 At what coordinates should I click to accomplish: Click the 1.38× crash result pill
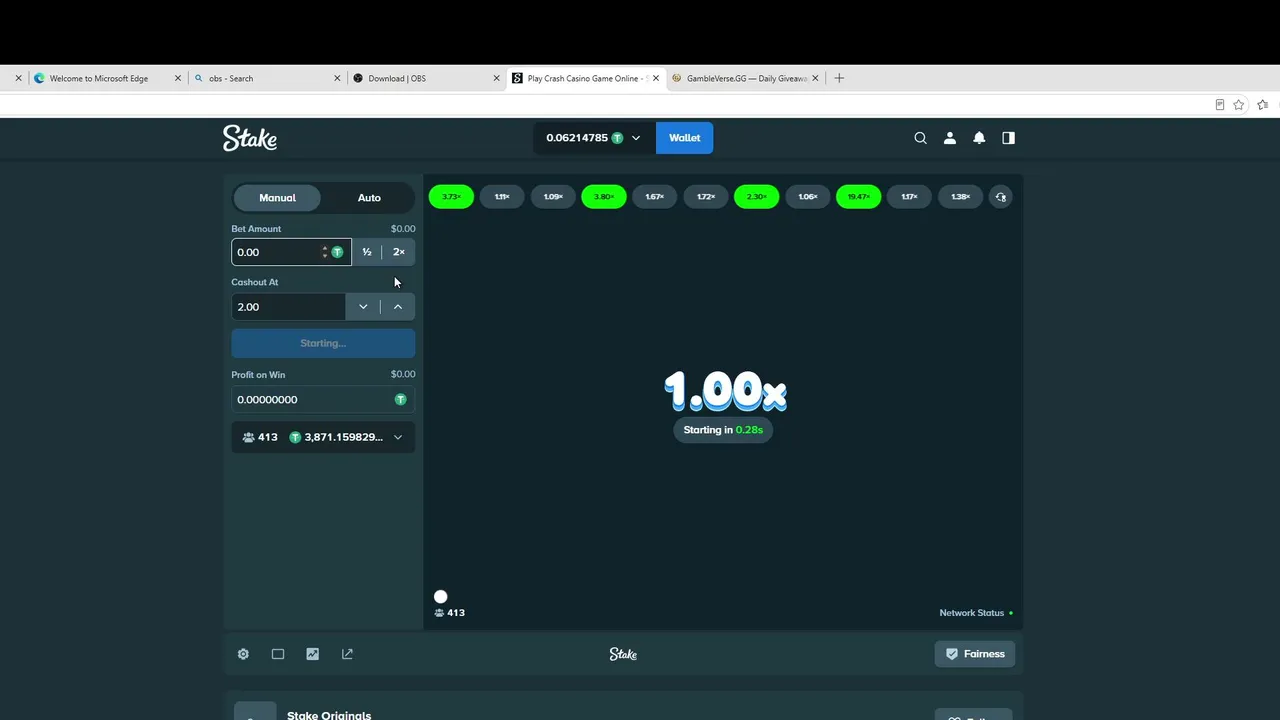pos(960,197)
